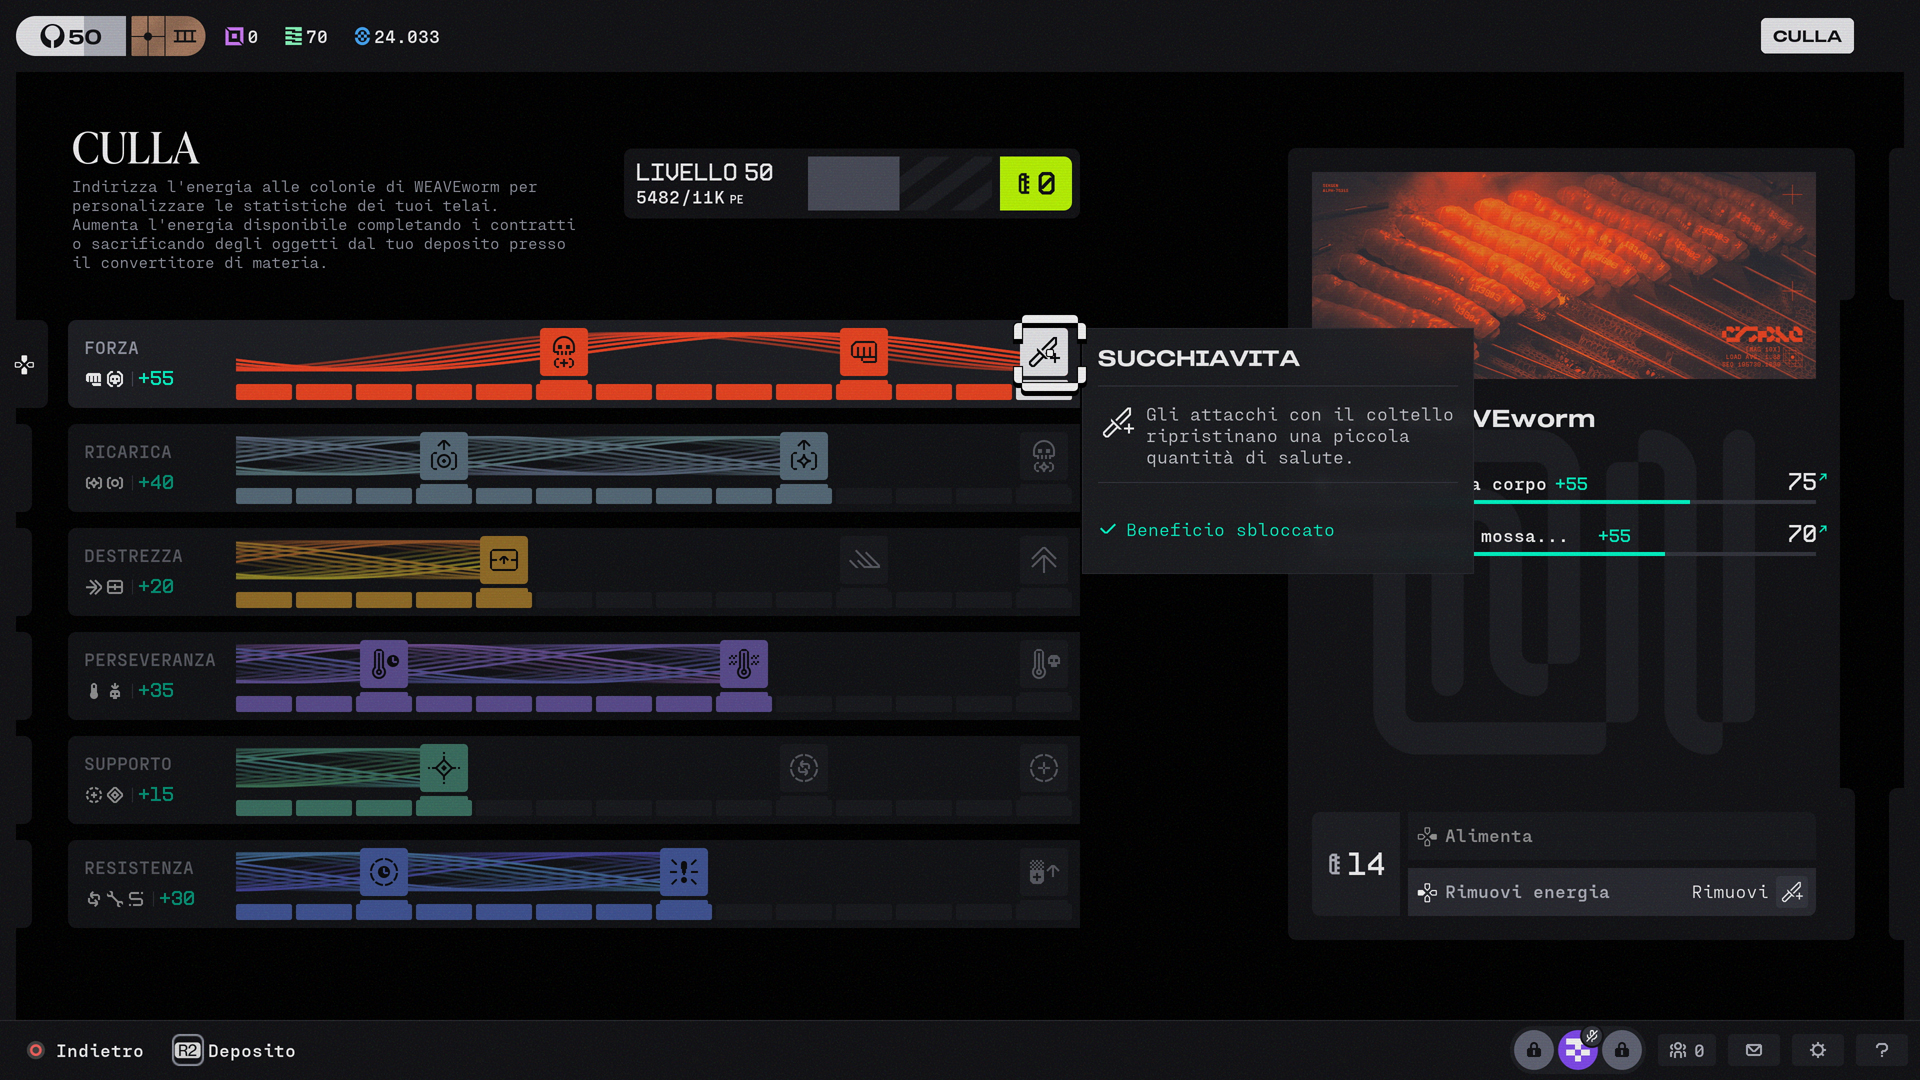Click the WEAVEworm colony thumbnail image
1920x1080 pixels.
pos(1564,275)
